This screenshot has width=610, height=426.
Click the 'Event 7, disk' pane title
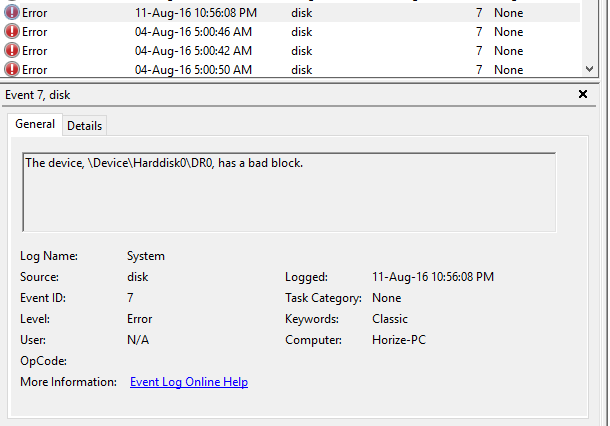pyautogui.click(x=37, y=95)
